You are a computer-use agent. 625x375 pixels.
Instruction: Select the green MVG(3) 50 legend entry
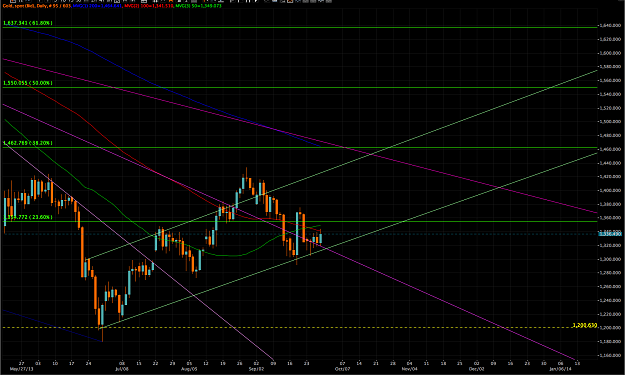point(198,6)
